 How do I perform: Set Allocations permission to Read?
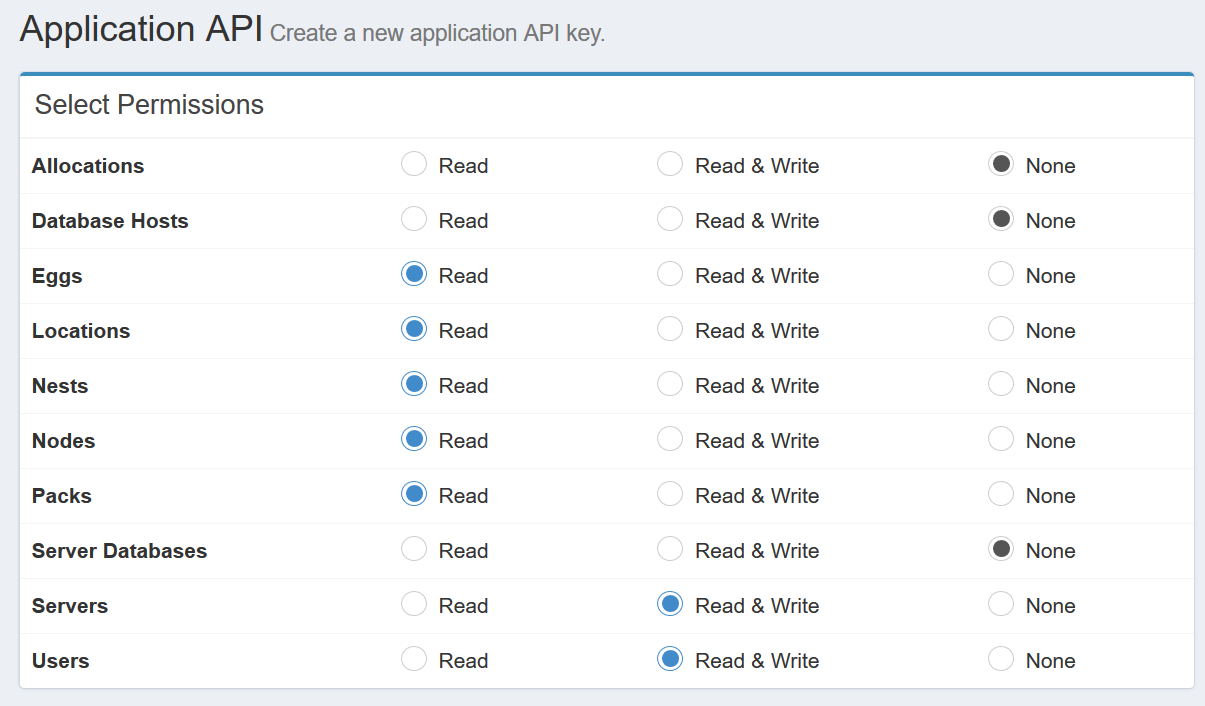click(x=414, y=164)
